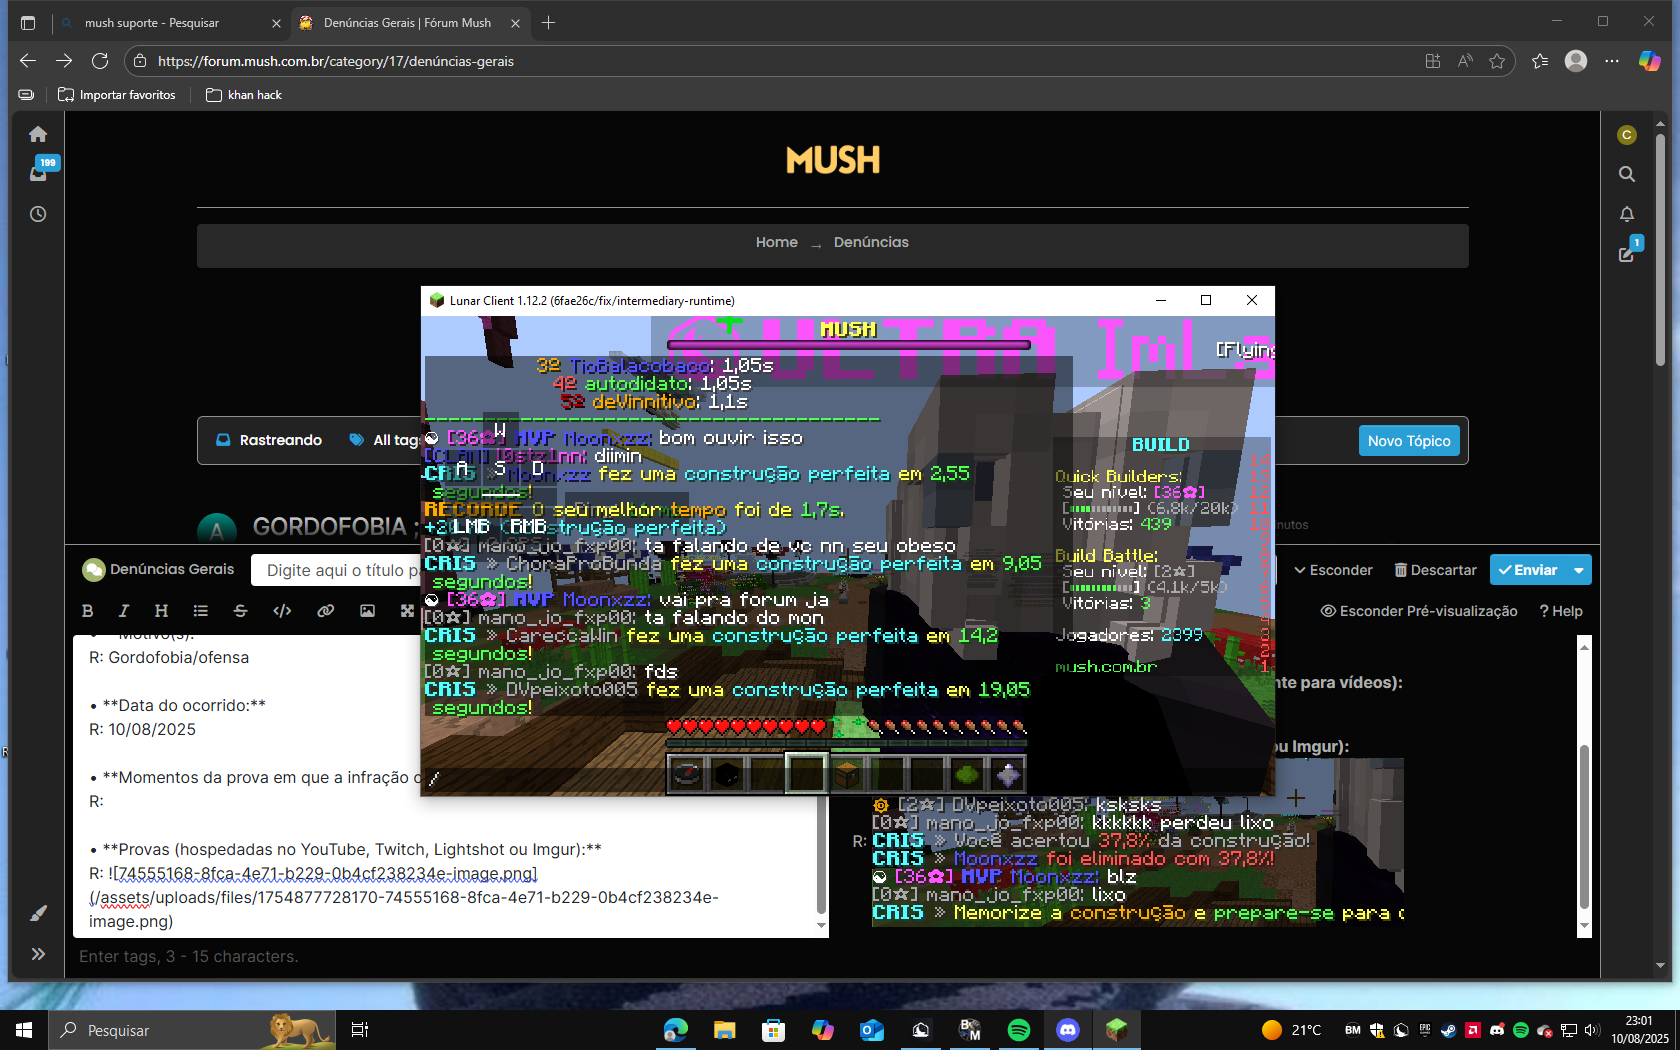Image resolution: width=1680 pixels, height=1050 pixels.
Task: Select compass hotbar slot in Lunar Client
Action: click(687, 774)
